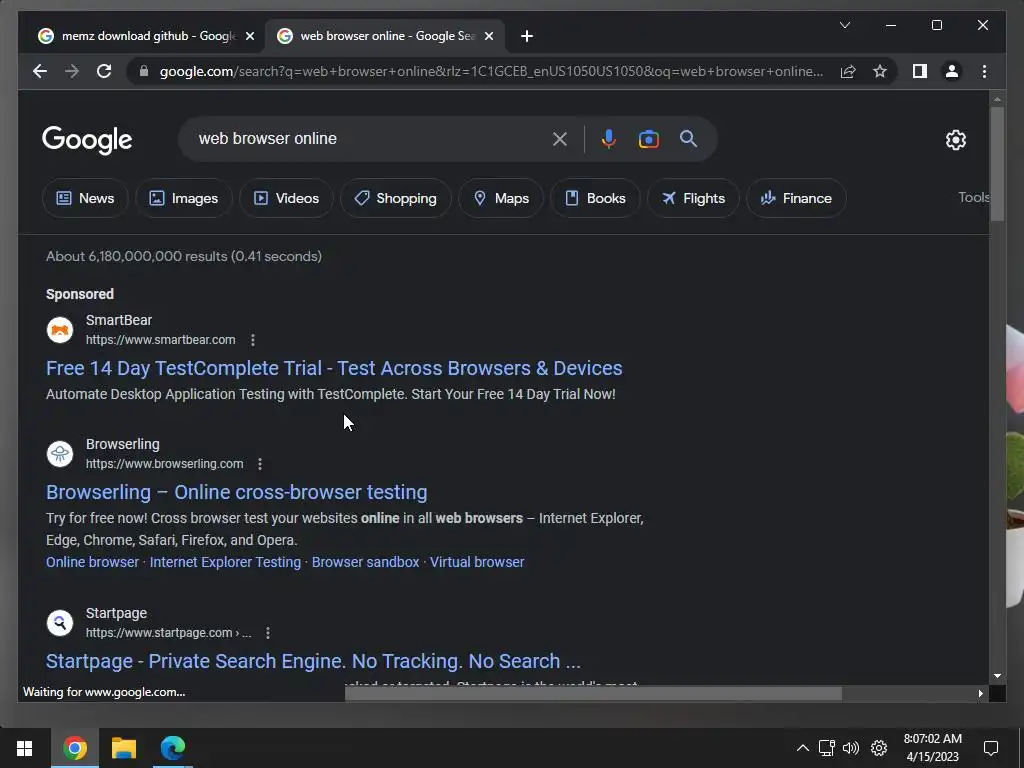Click the vertical scrollbar thumb
This screenshot has width=1024, height=768.
coord(997,165)
